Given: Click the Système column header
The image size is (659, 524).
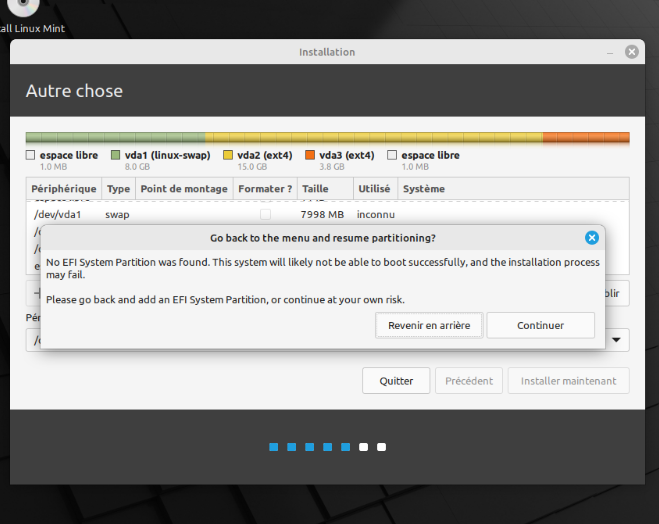Looking at the screenshot, I should tap(513, 189).
